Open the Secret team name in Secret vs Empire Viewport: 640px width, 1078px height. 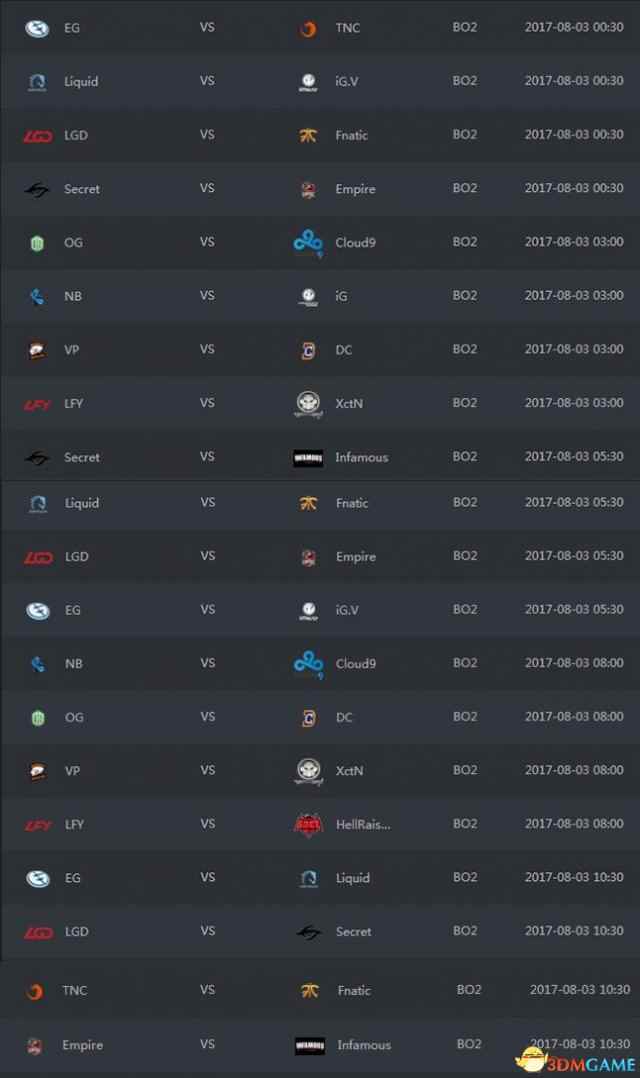[x=82, y=189]
